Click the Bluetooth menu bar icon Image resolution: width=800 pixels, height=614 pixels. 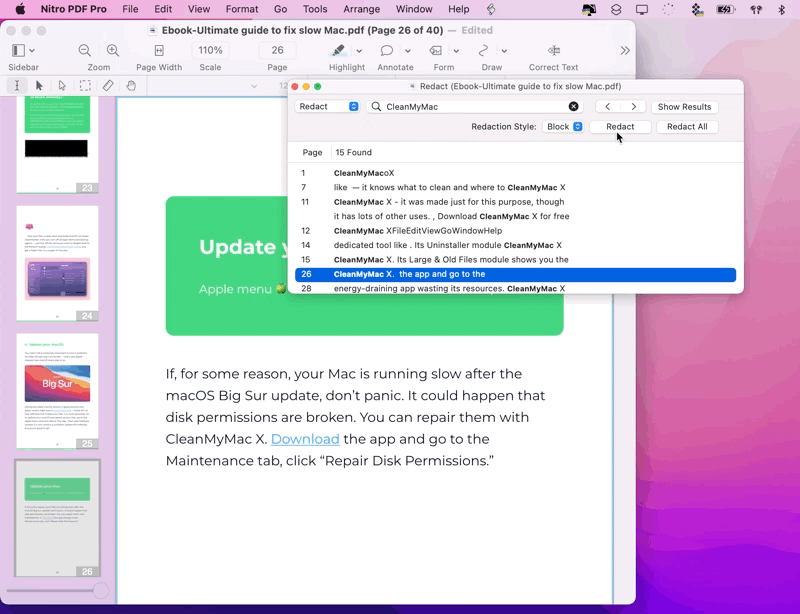coord(781,9)
